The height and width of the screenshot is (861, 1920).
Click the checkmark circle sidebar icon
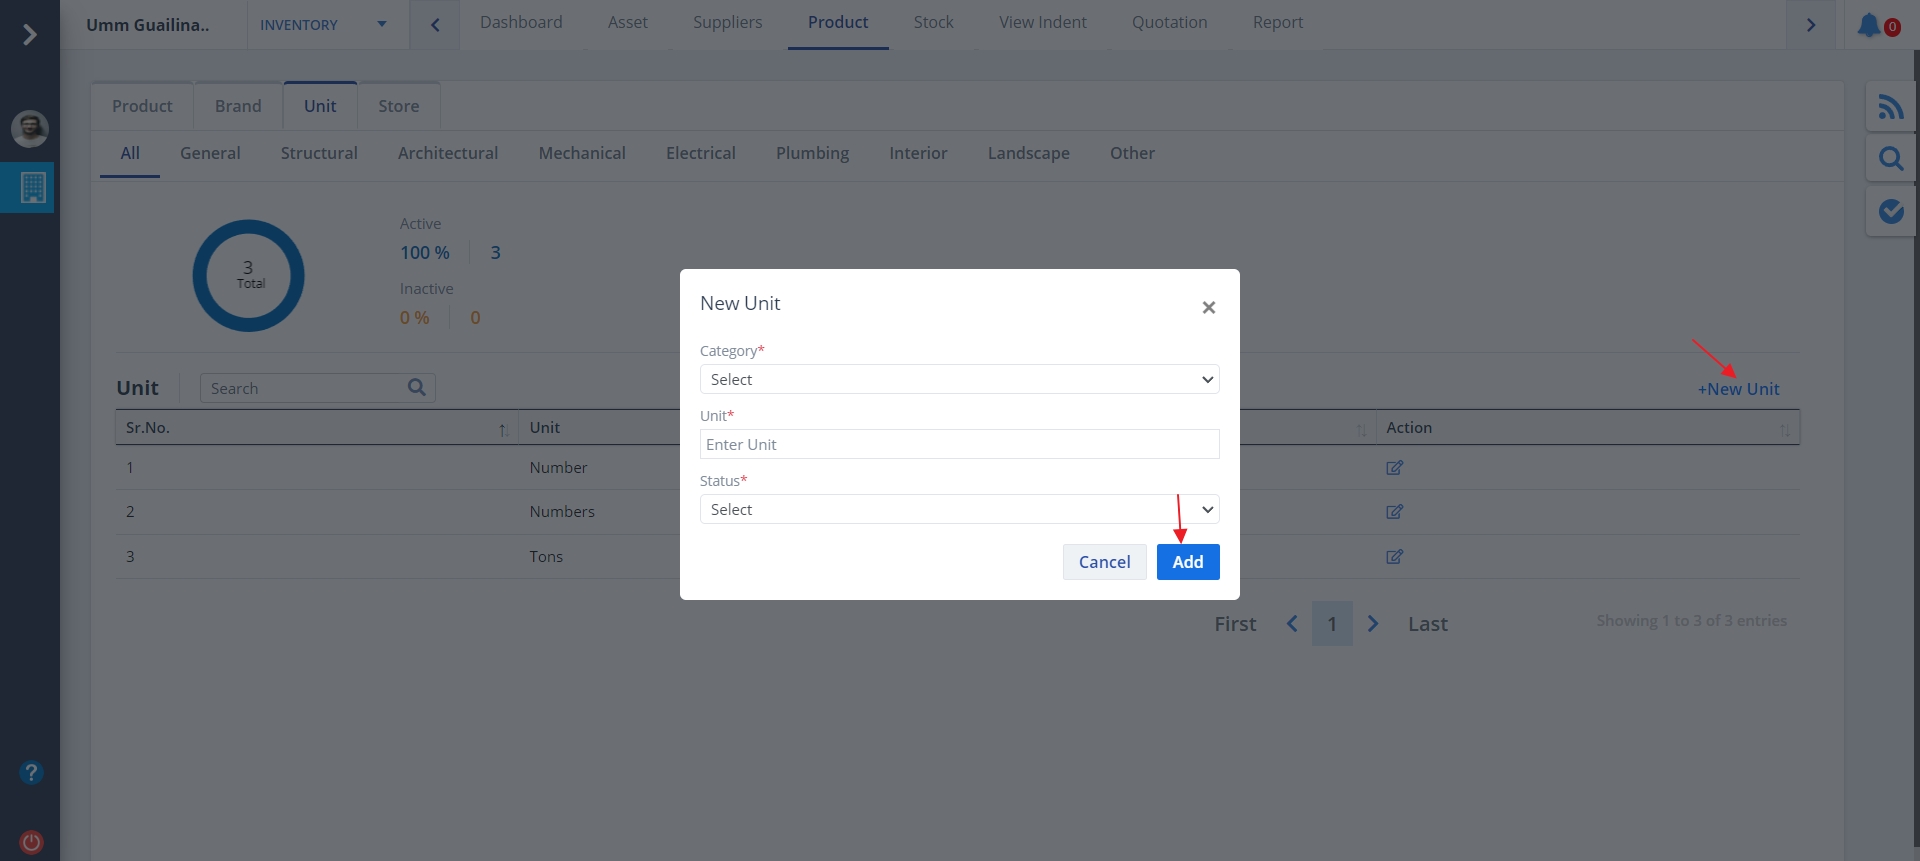(x=1890, y=211)
